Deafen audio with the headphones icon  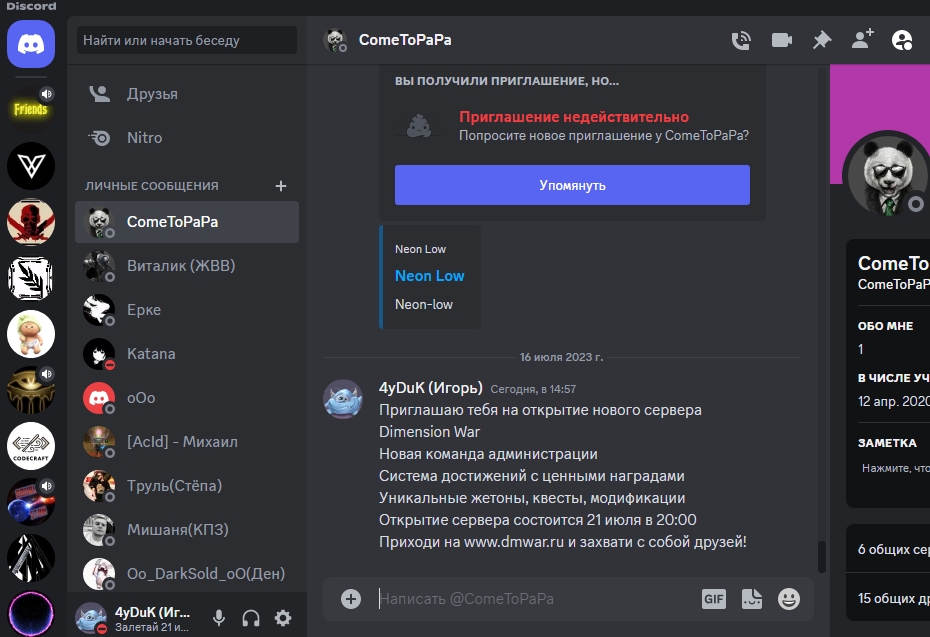point(251,618)
